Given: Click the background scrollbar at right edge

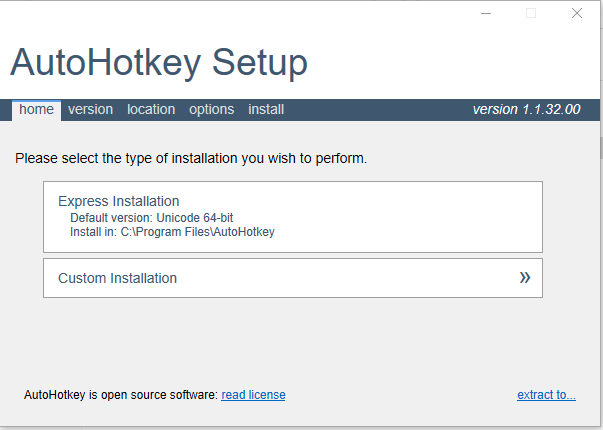Looking at the screenshot, I should pos(601,148).
